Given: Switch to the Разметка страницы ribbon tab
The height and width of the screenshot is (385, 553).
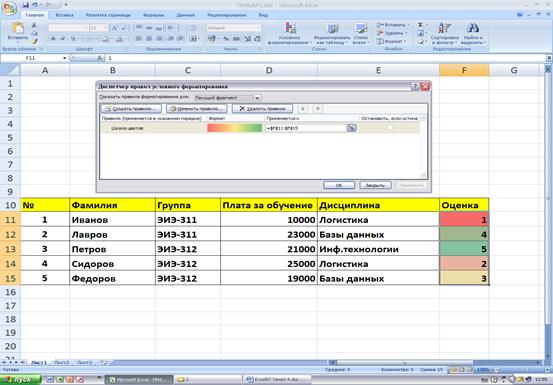Looking at the screenshot, I should (108, 15).
